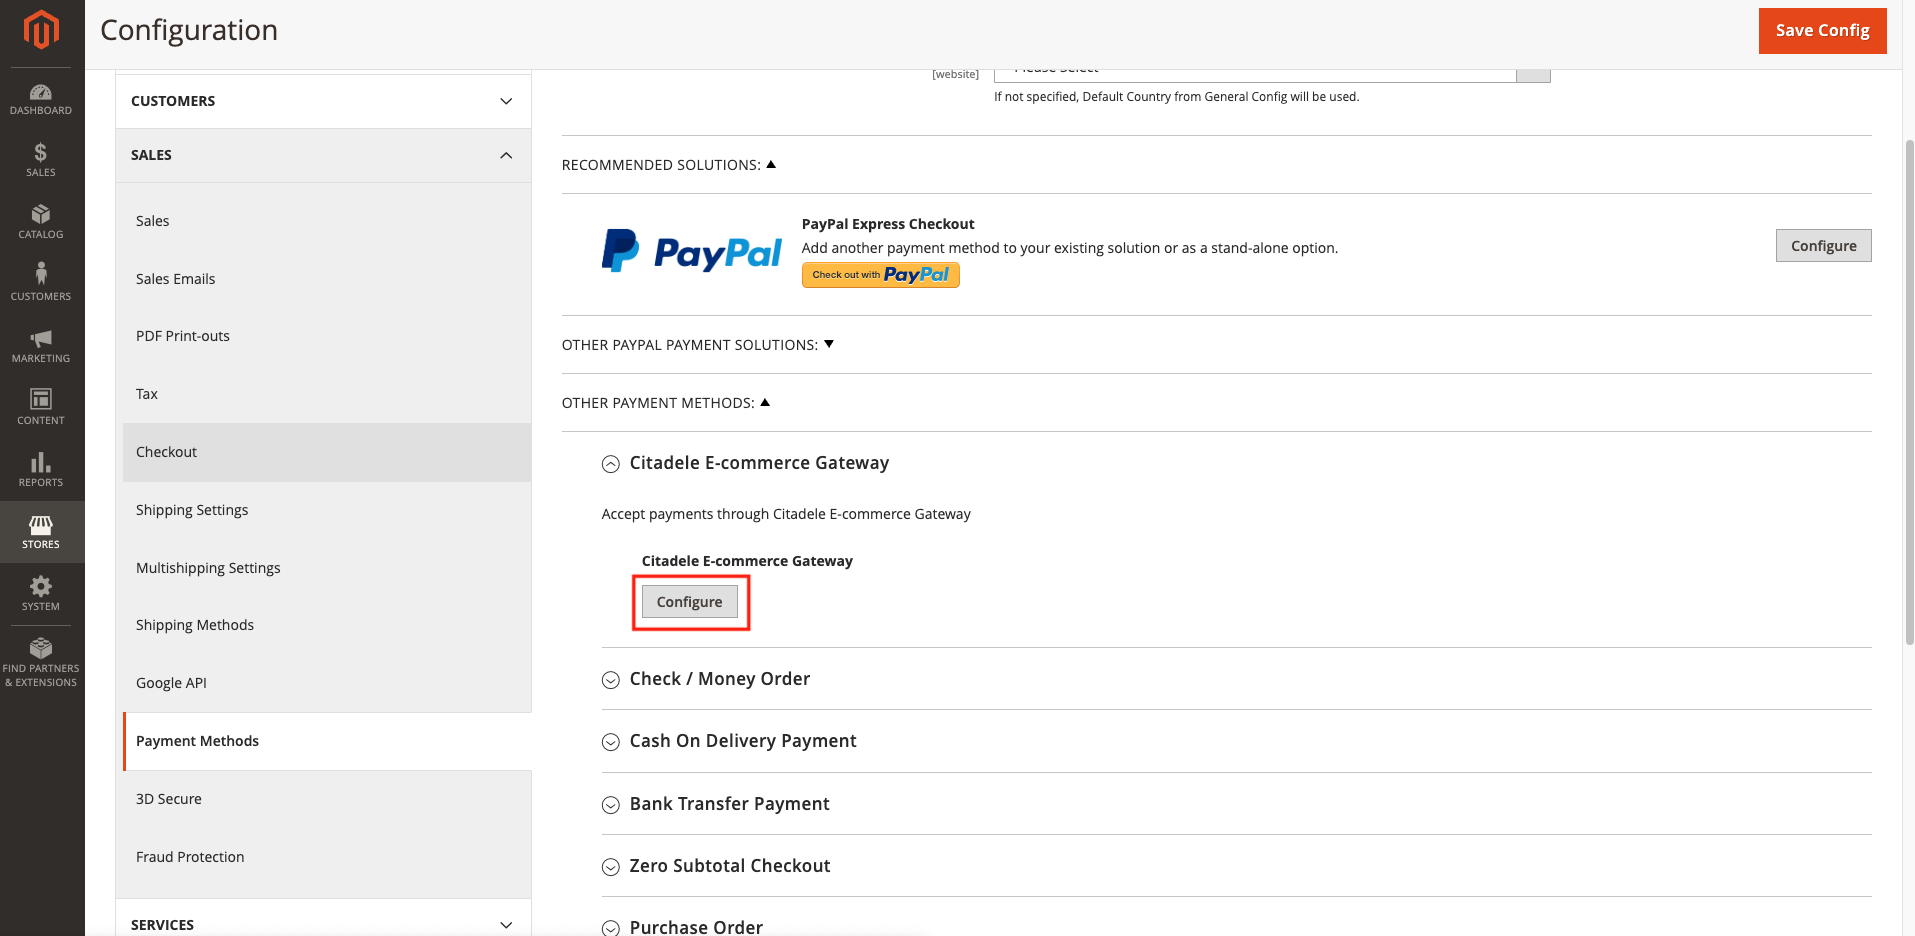Expand Bank Transfer Payment circle icon
Viewport: 1915px width, 936px height.
coord(611,805)
